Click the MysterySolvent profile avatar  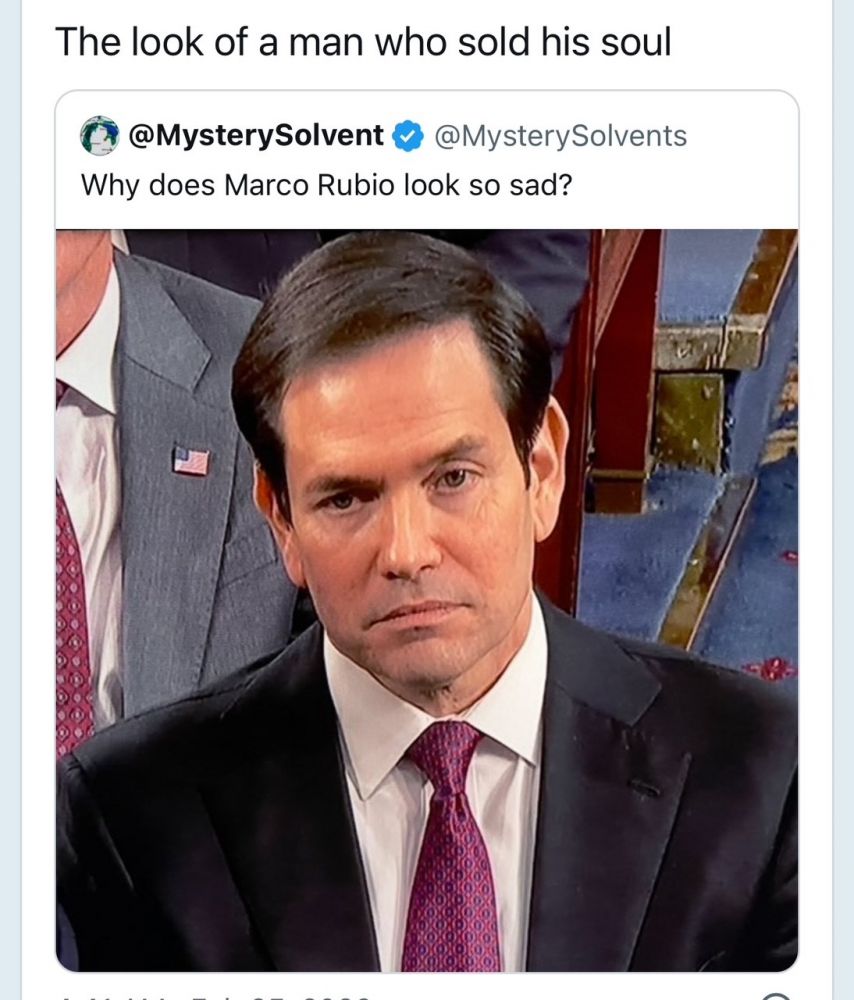100,135
